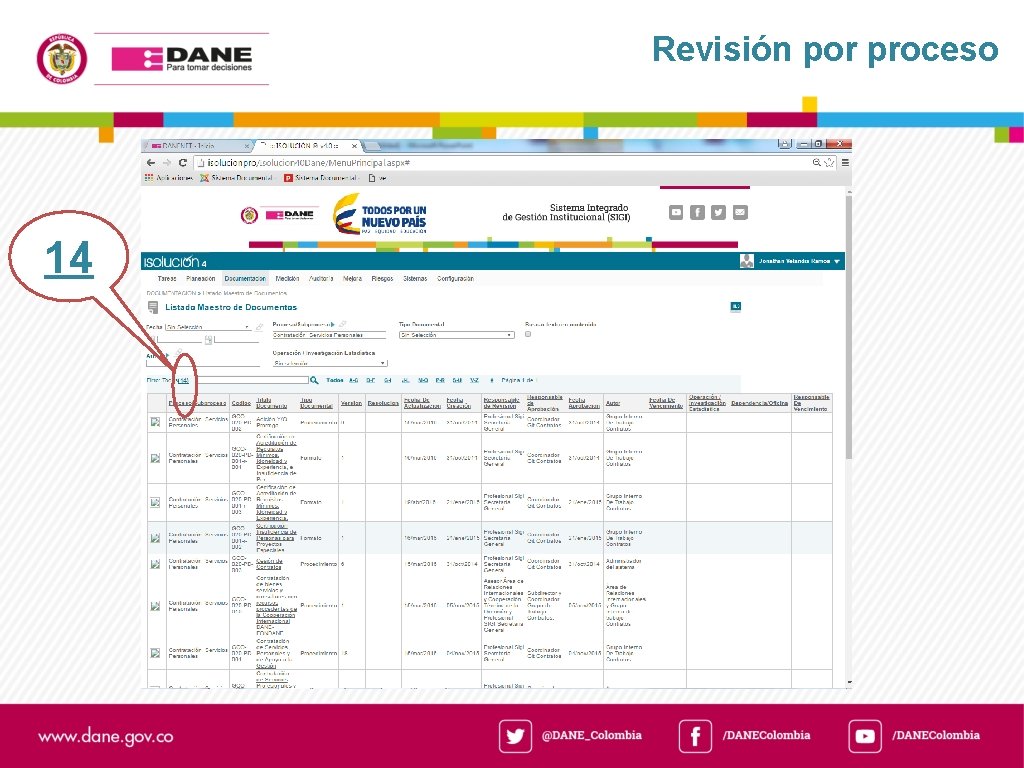Open the Riesgos menu
This screenshot has width=1024, height=768.
(x=382, y=279)
